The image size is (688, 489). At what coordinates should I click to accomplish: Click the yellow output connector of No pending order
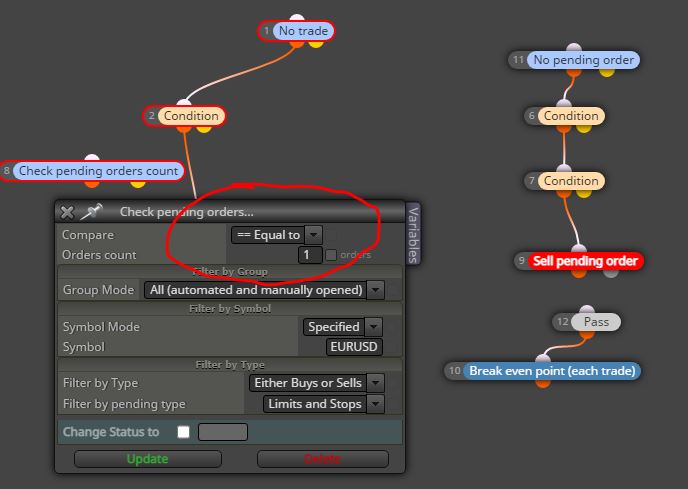(606, 72)
